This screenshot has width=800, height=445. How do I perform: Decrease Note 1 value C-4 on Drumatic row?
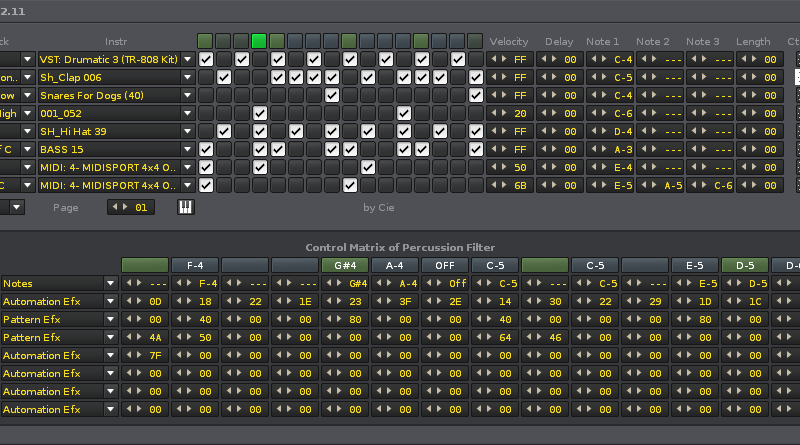596,59
